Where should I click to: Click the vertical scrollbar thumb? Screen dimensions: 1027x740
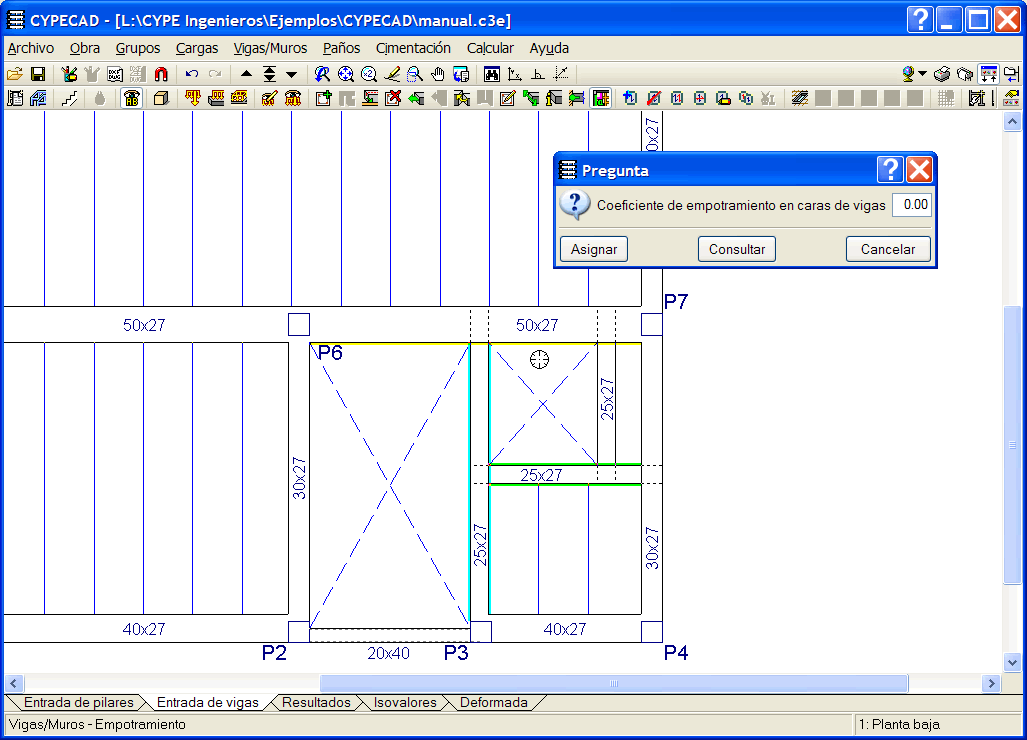tap(1012, 445)
